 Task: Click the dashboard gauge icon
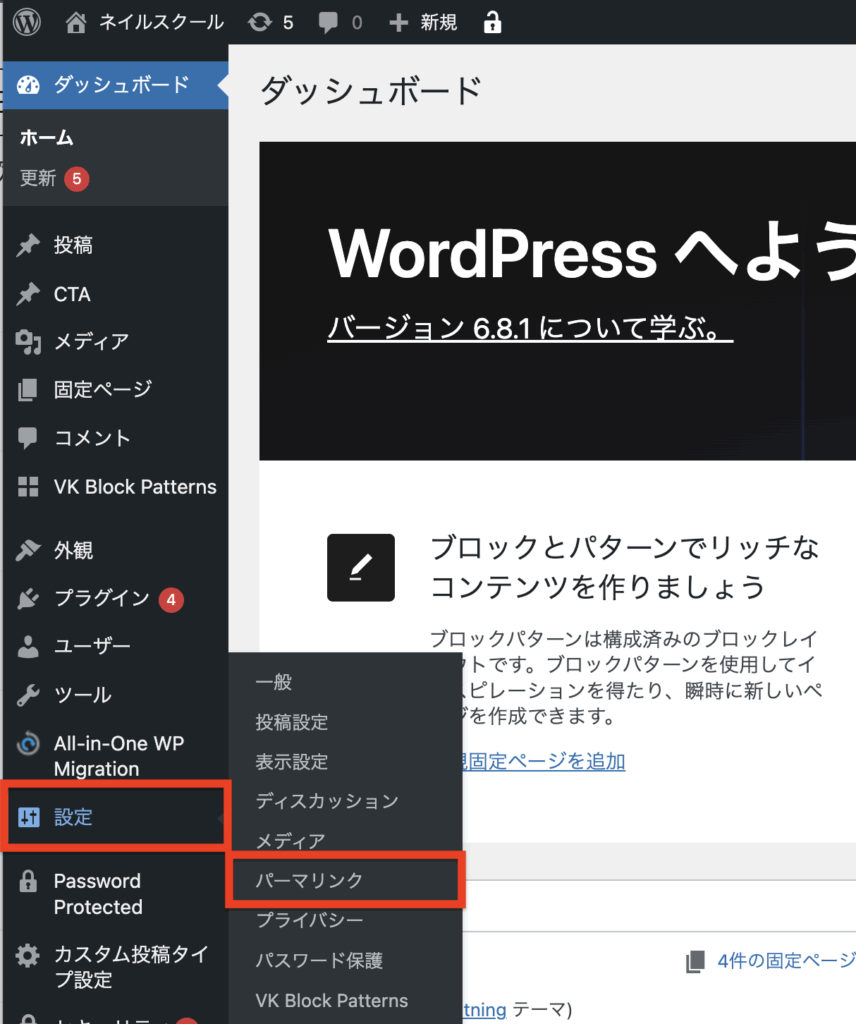(28, 85)
